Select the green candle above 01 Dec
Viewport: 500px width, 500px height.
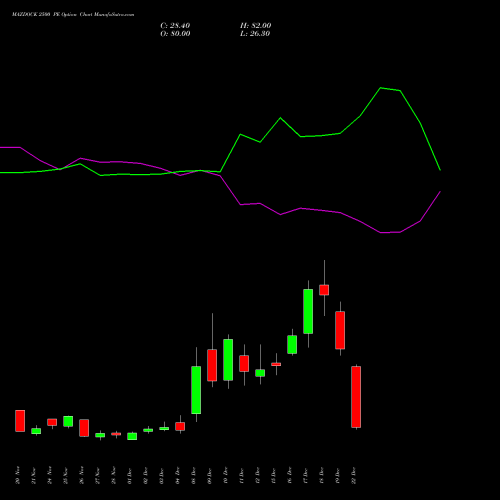[132, 436]
